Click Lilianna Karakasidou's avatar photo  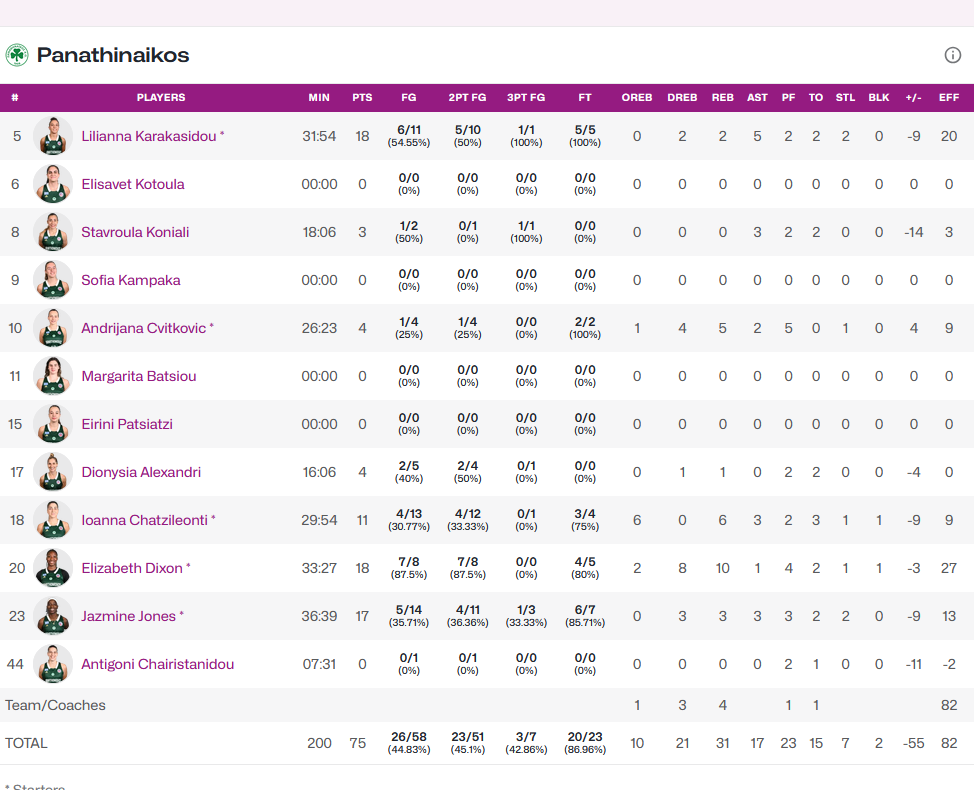pos(53,135)
